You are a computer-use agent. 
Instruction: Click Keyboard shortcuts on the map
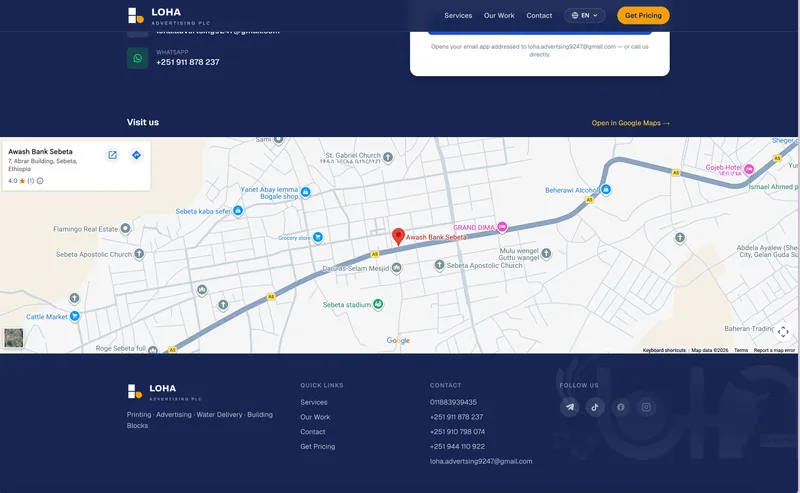click(x=664, y=350)
